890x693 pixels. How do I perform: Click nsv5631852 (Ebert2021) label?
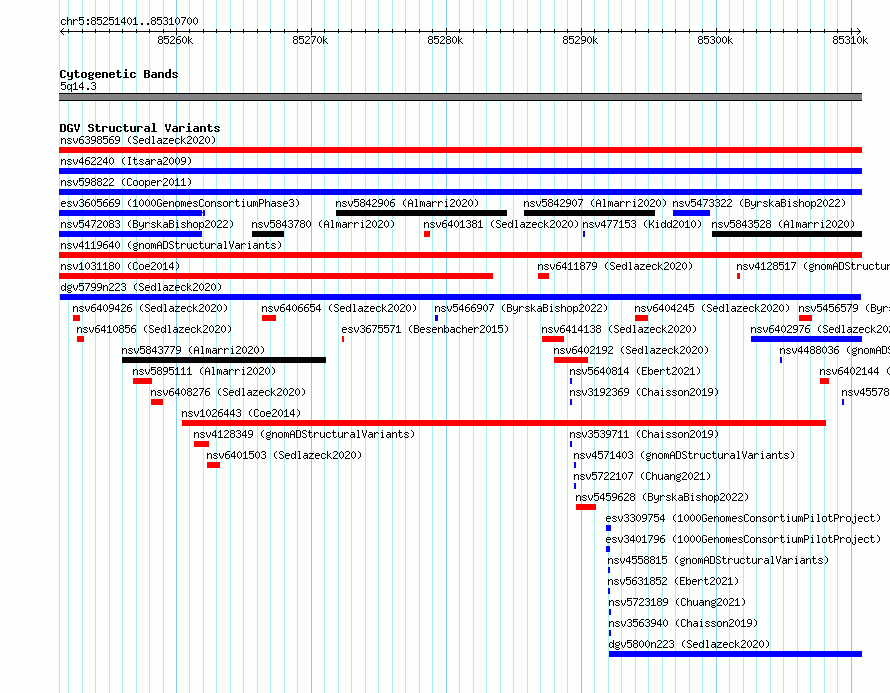[x=673, y=581]
